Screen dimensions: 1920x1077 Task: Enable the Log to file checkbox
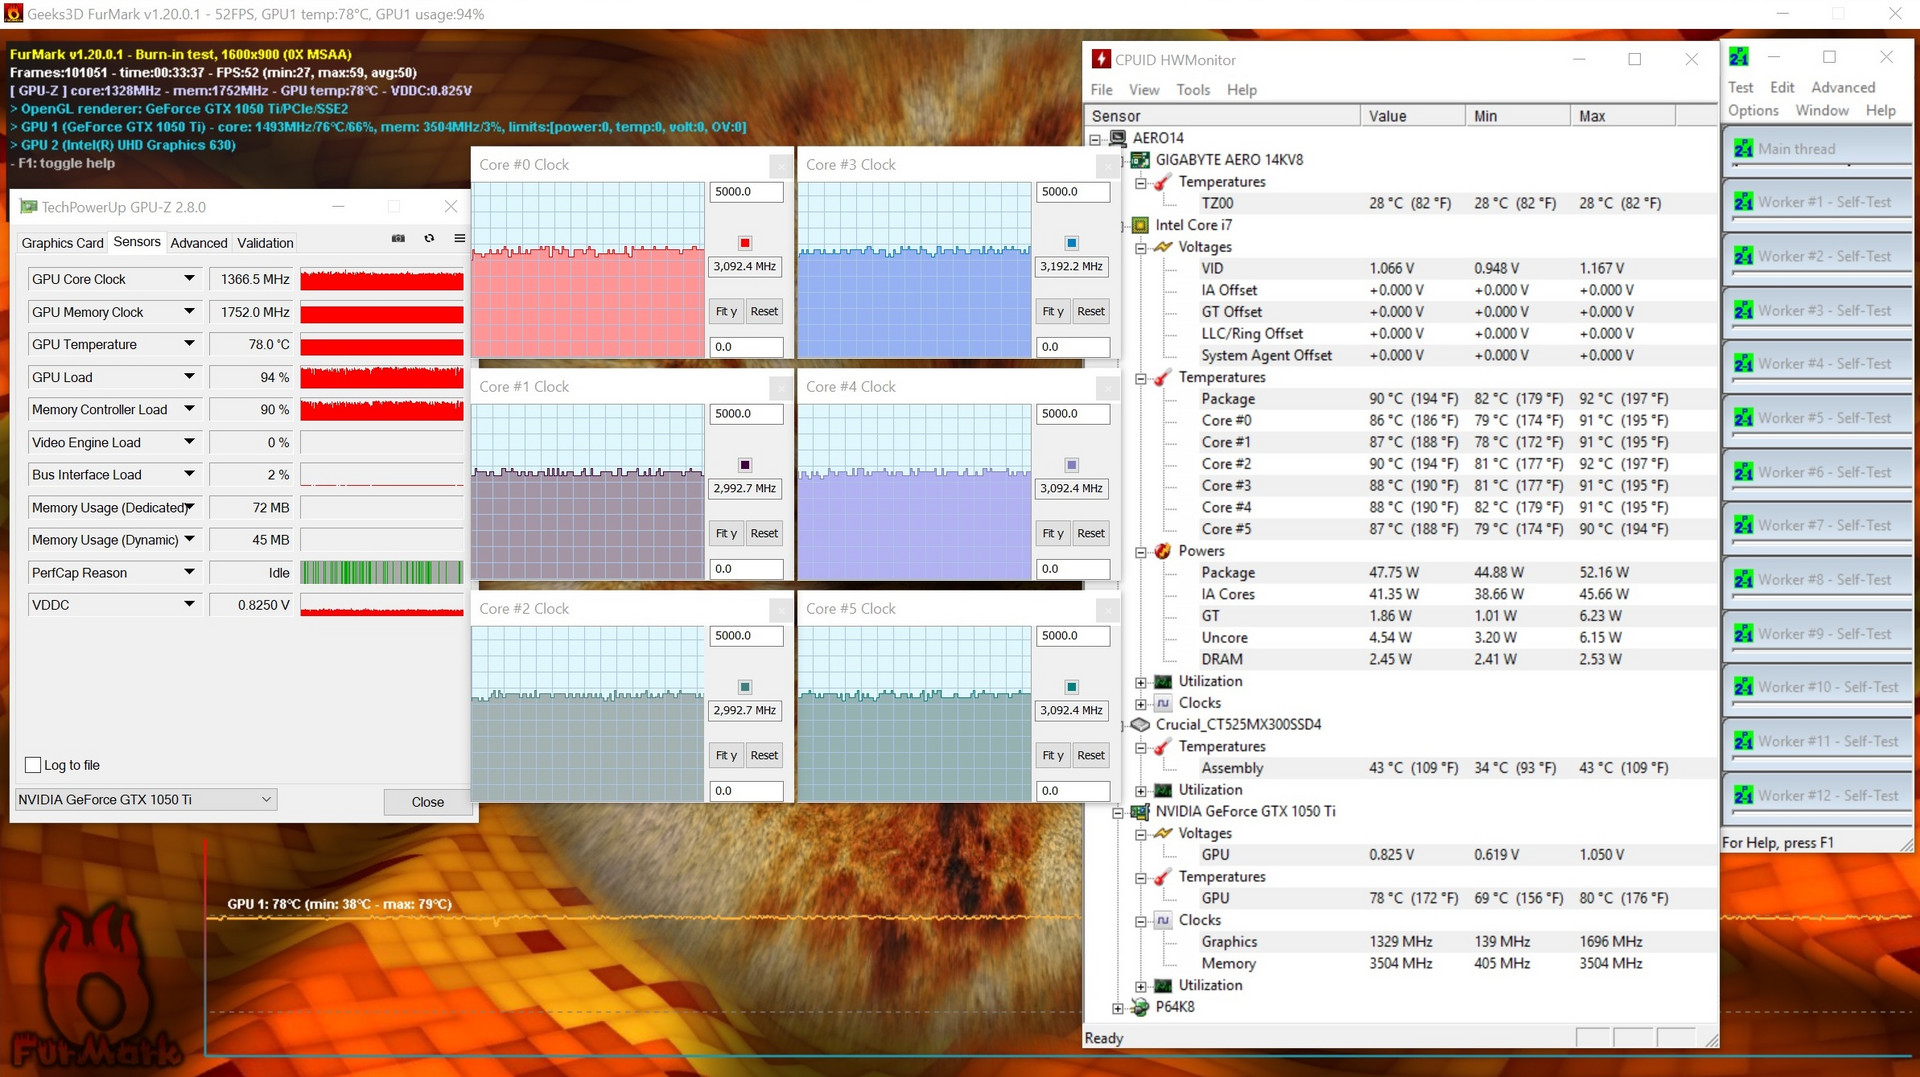tap(33, 765)
